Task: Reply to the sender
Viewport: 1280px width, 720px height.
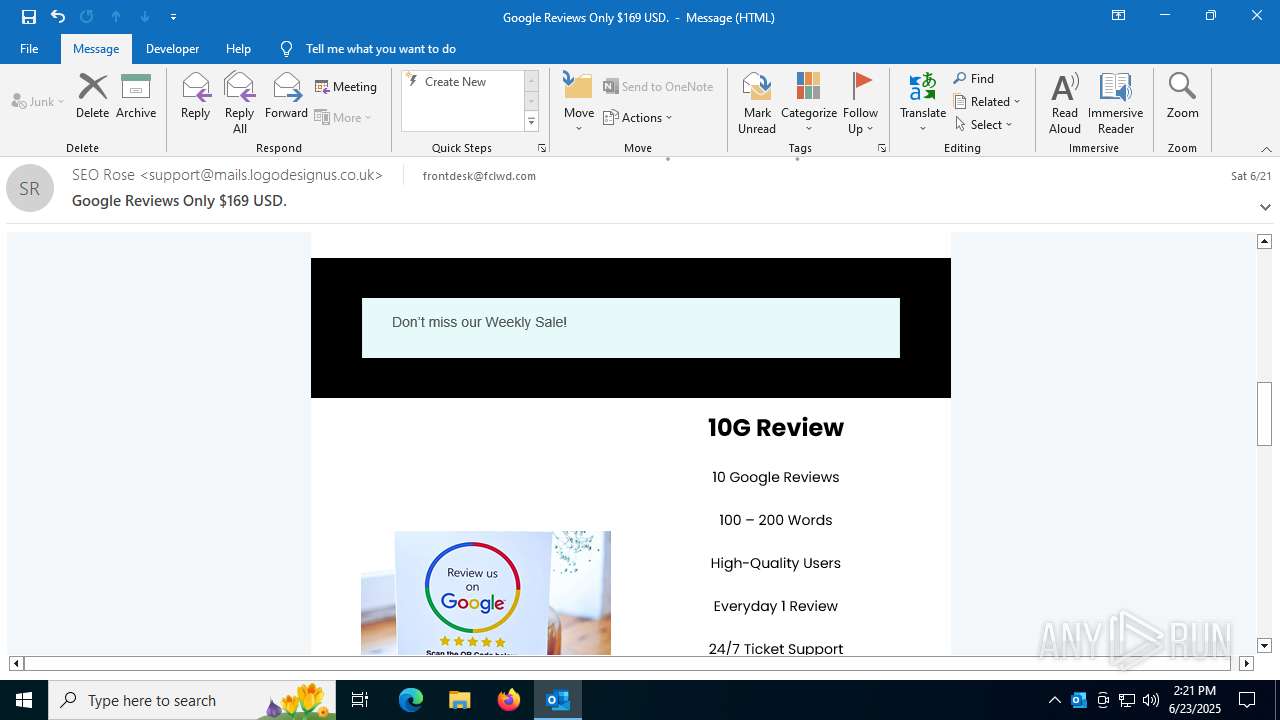Action: tap(195, 96)
